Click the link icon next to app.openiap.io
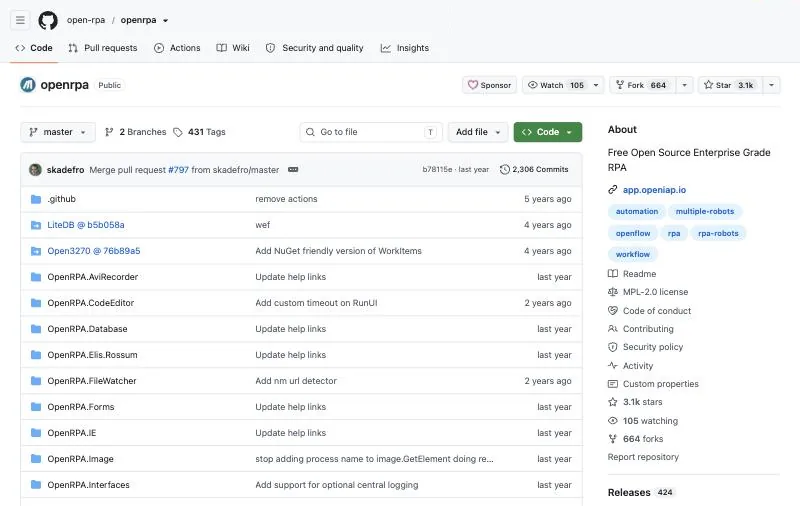The width and height of the screenshot is (800, 506). [x=613, y=190]
